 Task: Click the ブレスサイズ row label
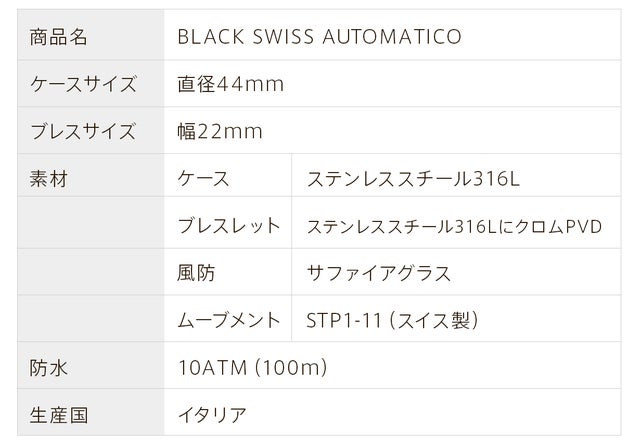pyautogui.click(x=83, y=131)
